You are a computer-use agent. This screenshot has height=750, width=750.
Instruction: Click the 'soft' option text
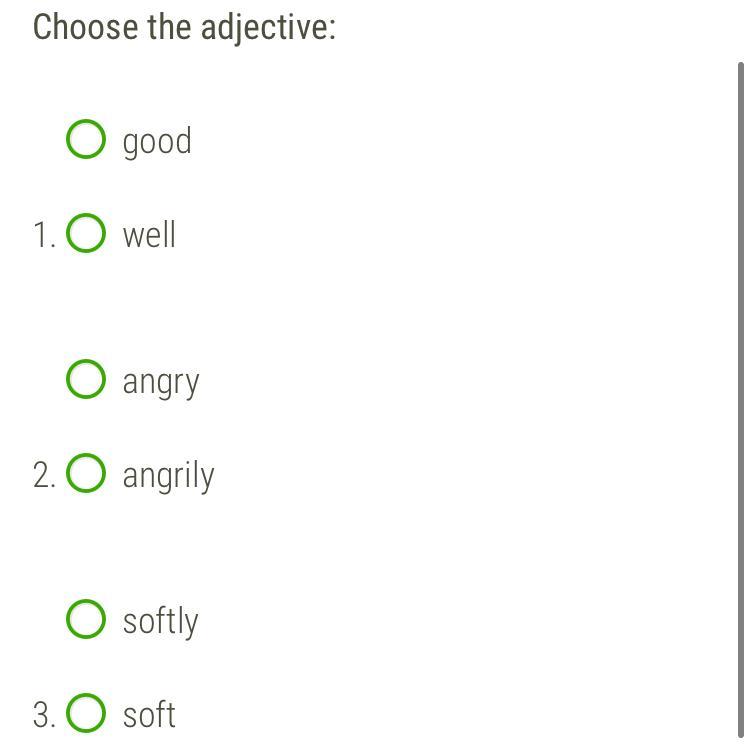[149, 715]
